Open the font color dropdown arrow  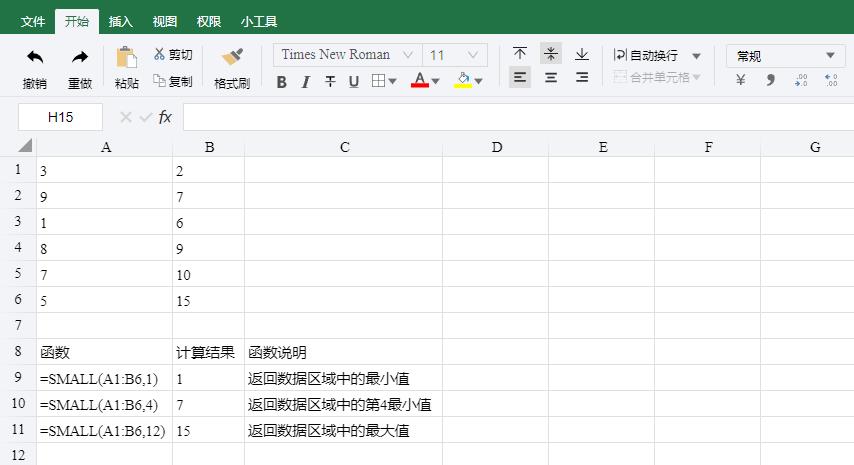click(435, 82)
